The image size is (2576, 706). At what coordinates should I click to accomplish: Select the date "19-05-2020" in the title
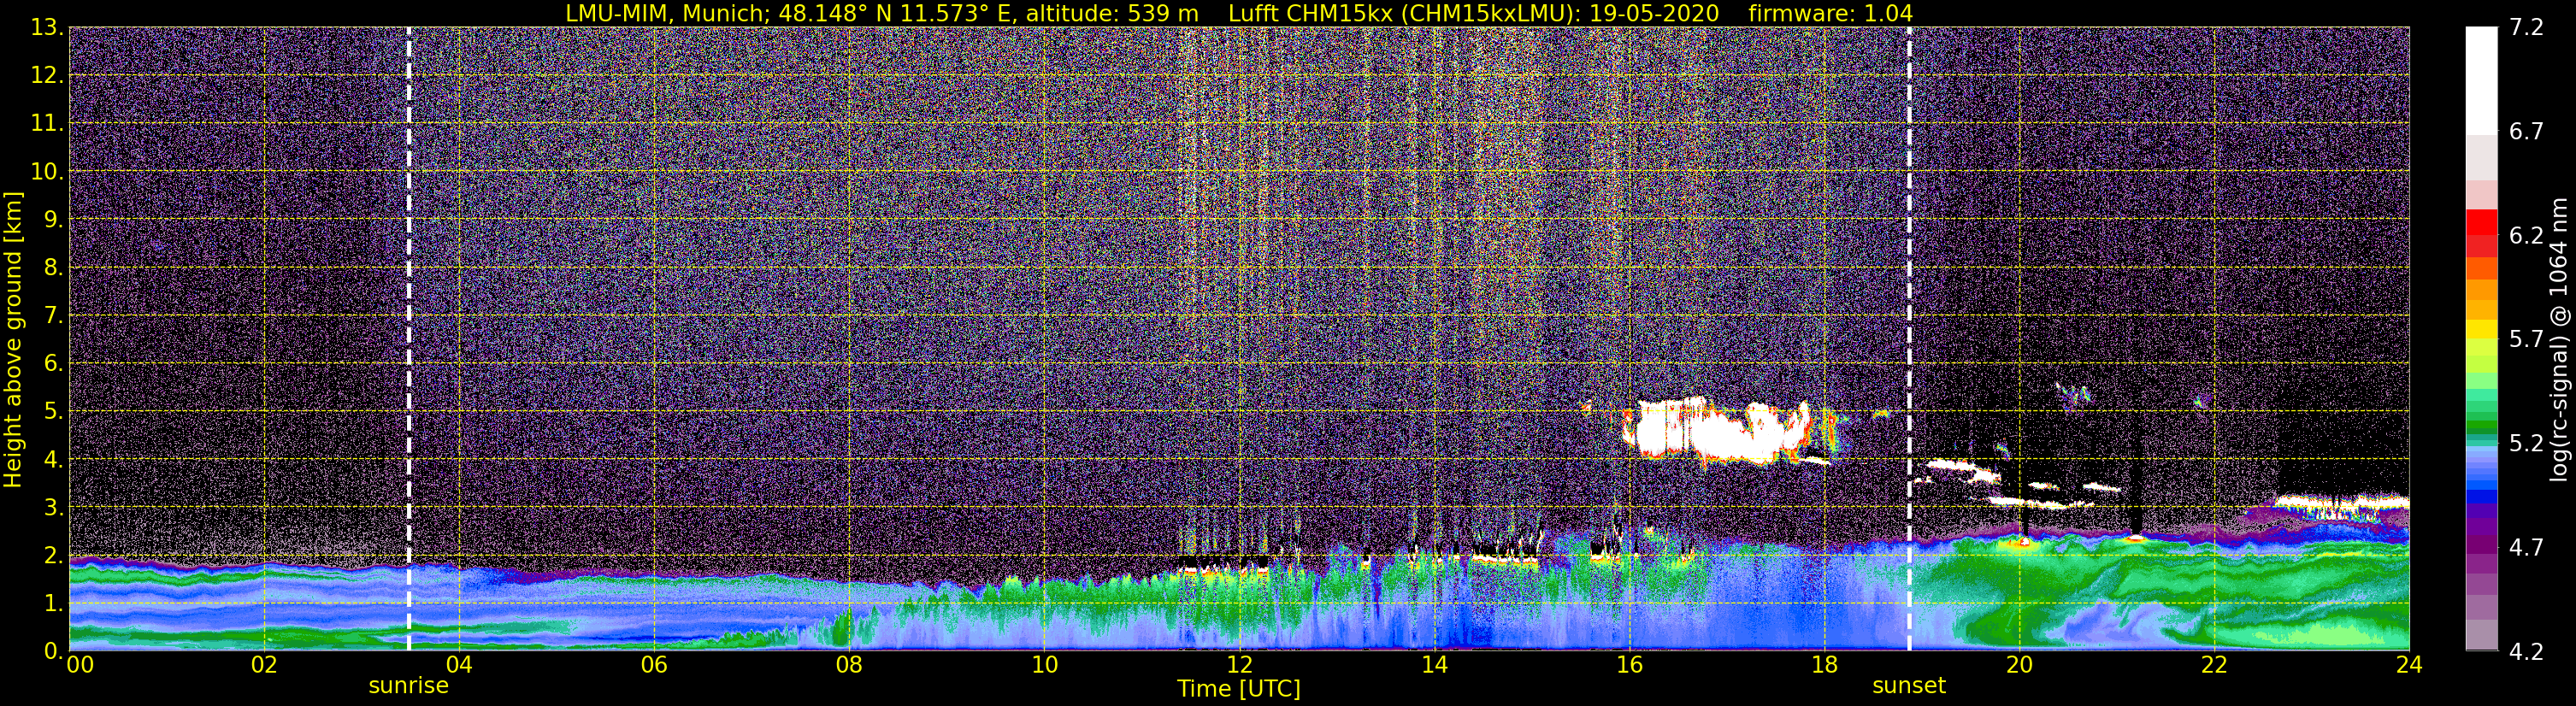pyautogui.click(x=1656, y=13)
